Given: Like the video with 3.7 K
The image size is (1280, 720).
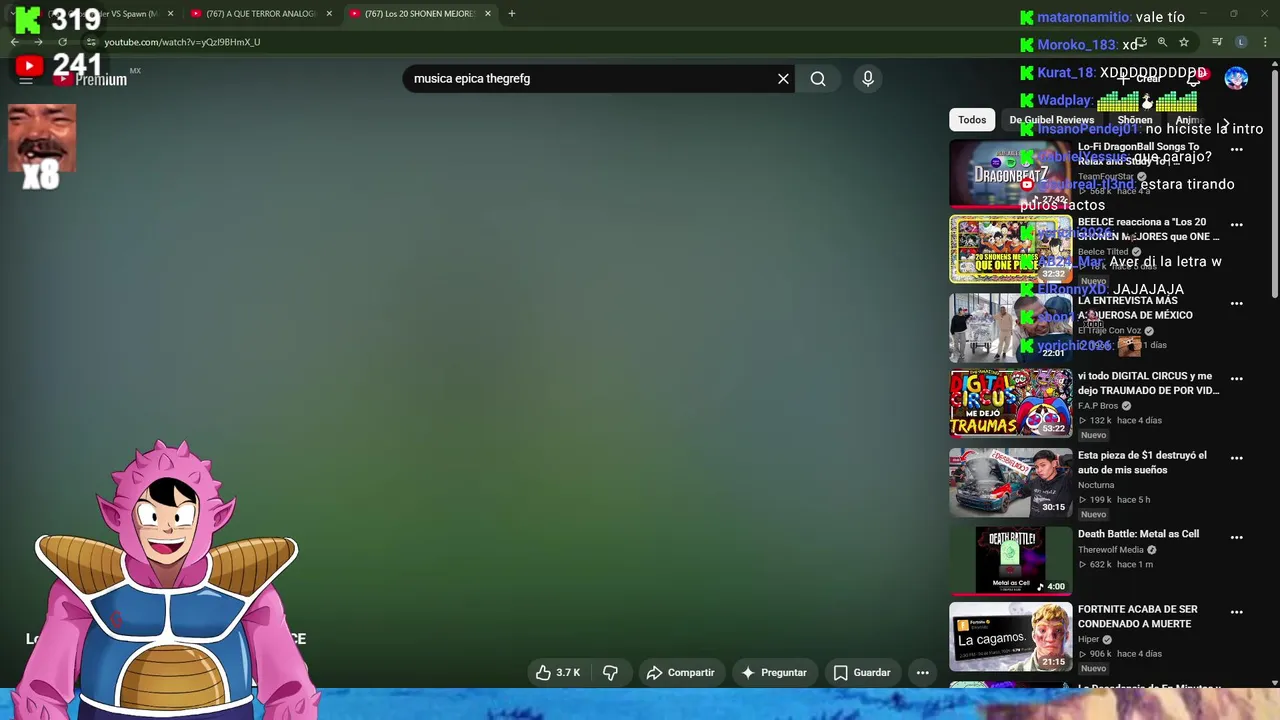Looking at the screenshot, I should click(x=557, y=673).
